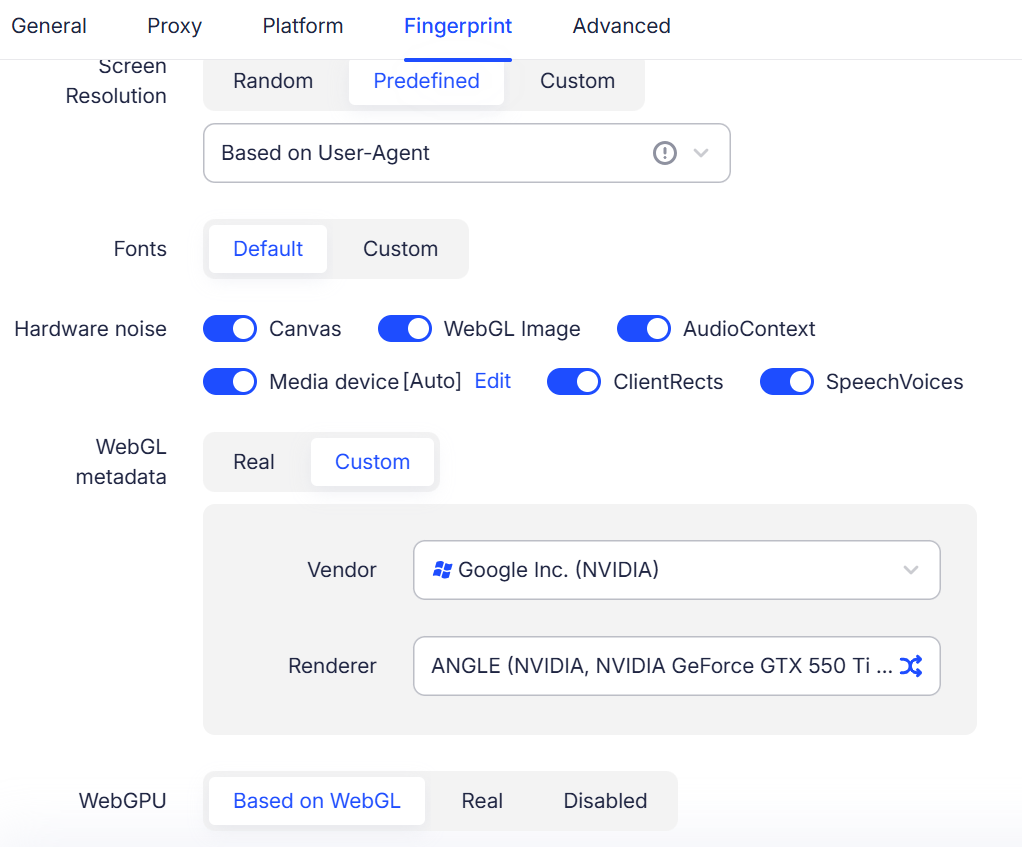
Task: Disable the WebGL Image noise toggle
Action: click(405, 329)
